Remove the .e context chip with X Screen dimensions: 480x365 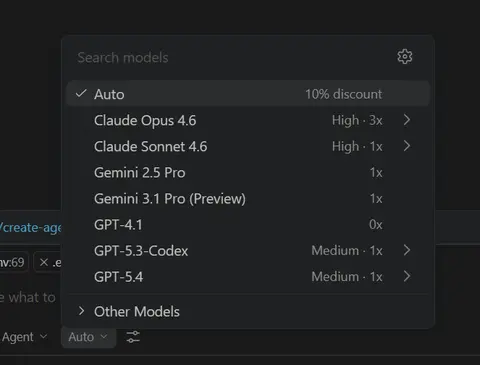pyautogui.click(x=44, y=263)
